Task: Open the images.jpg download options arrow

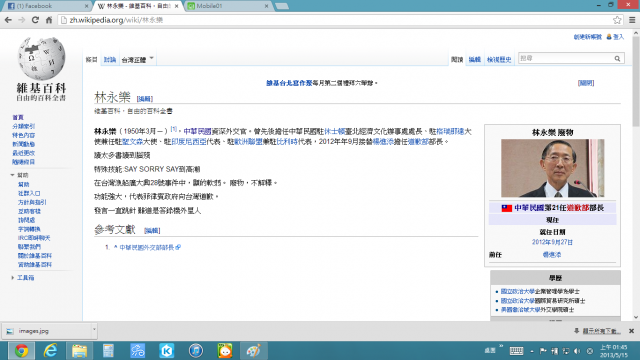Action: (x=94, y=329)
